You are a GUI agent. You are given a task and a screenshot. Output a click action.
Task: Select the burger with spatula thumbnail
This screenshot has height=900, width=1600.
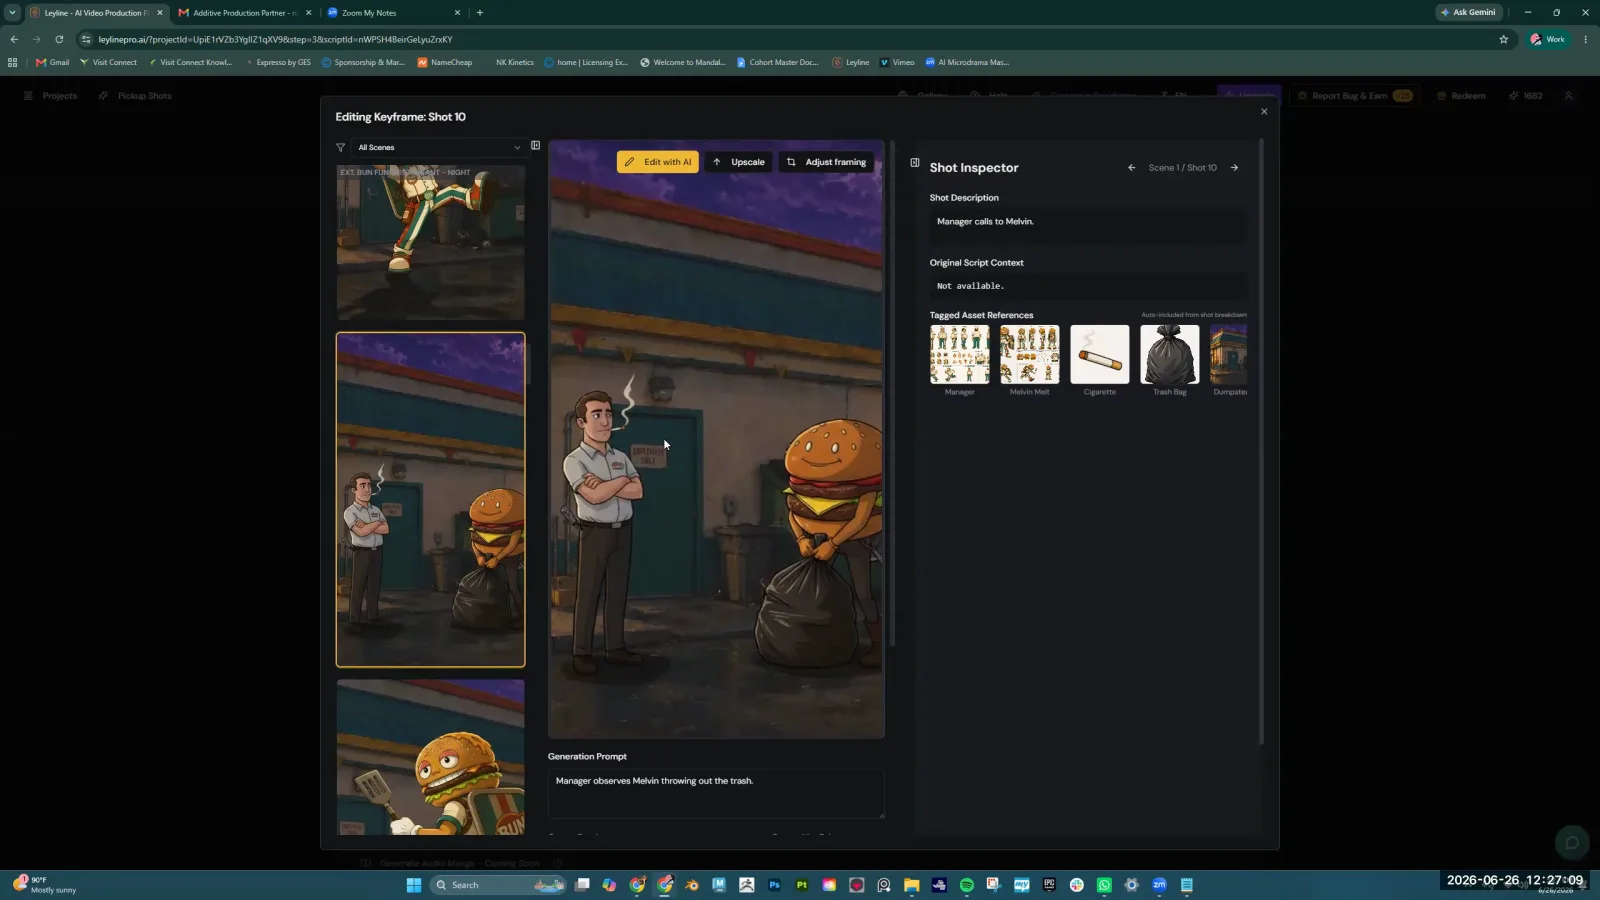(430, 757)
